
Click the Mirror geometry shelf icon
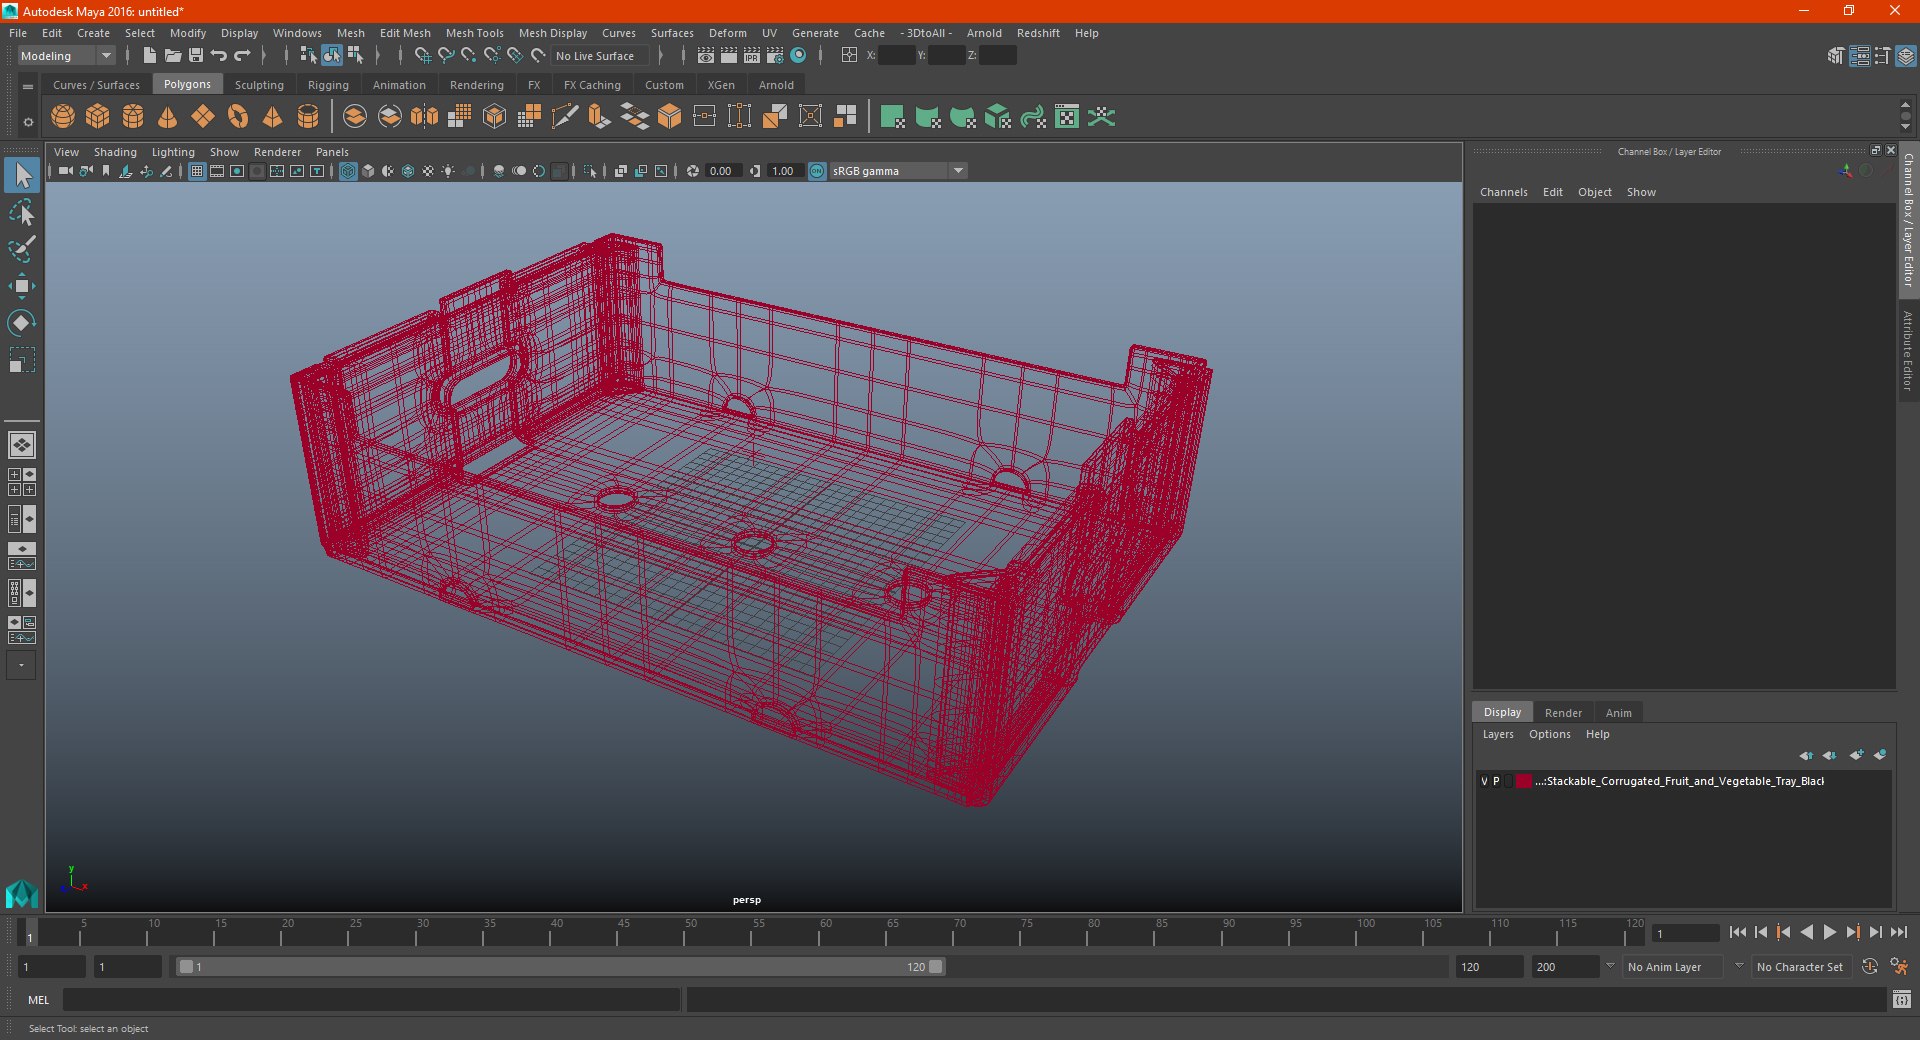[425, 117]
